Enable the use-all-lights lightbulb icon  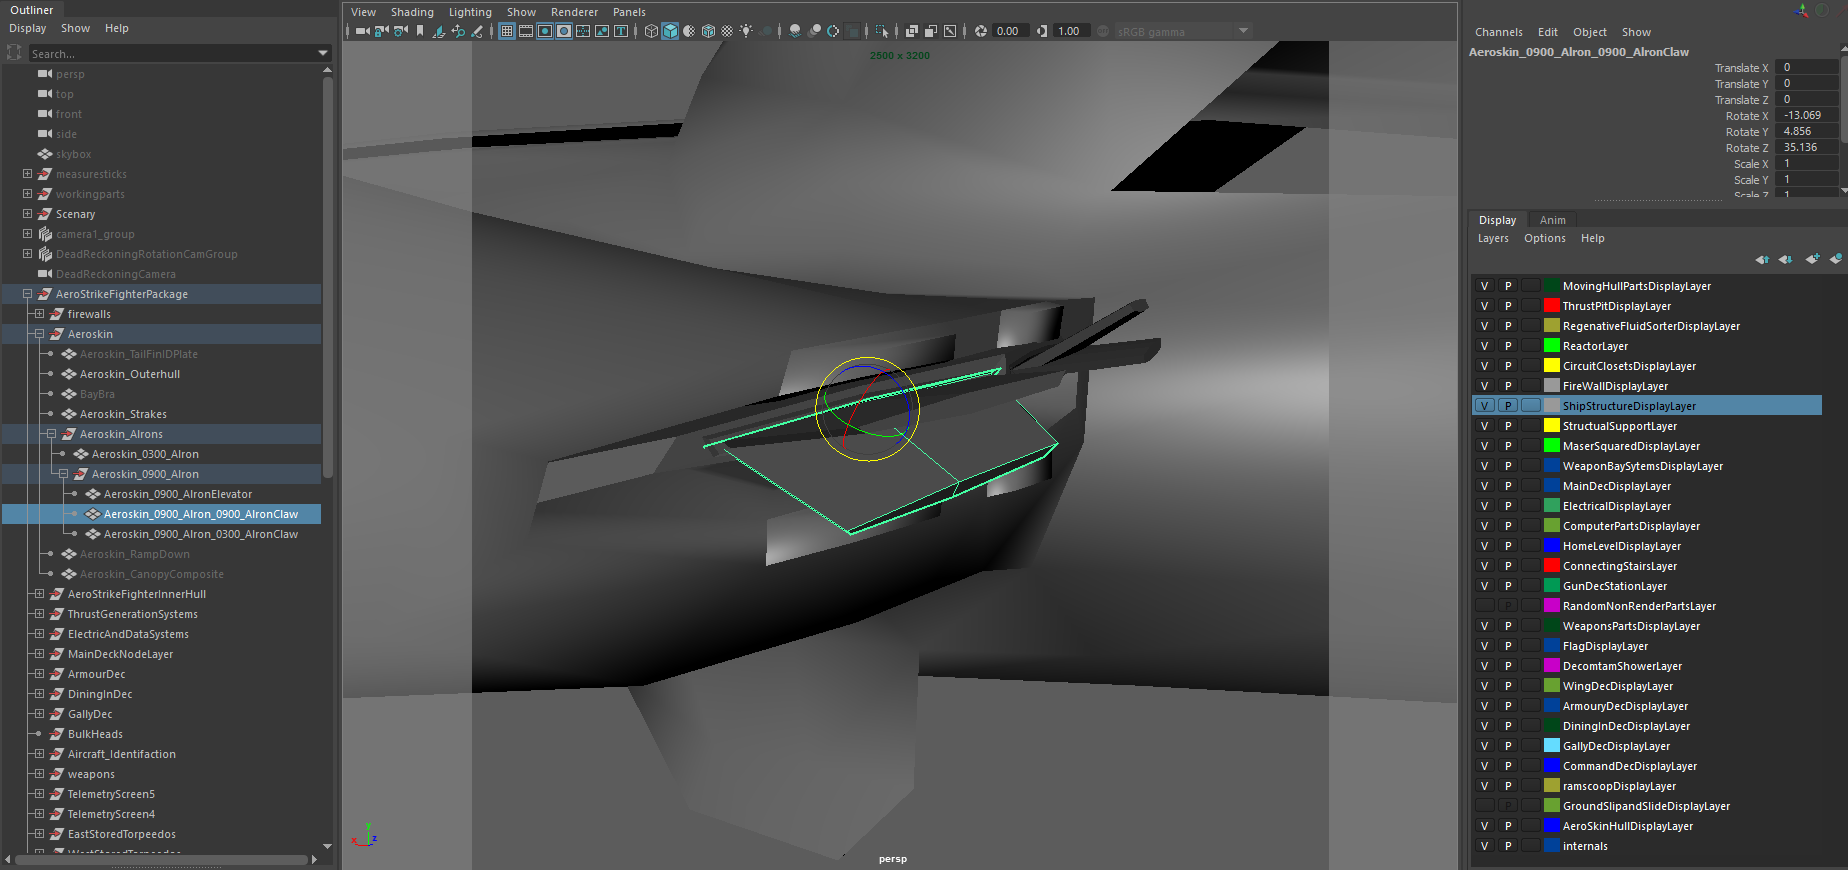[746, 31]
